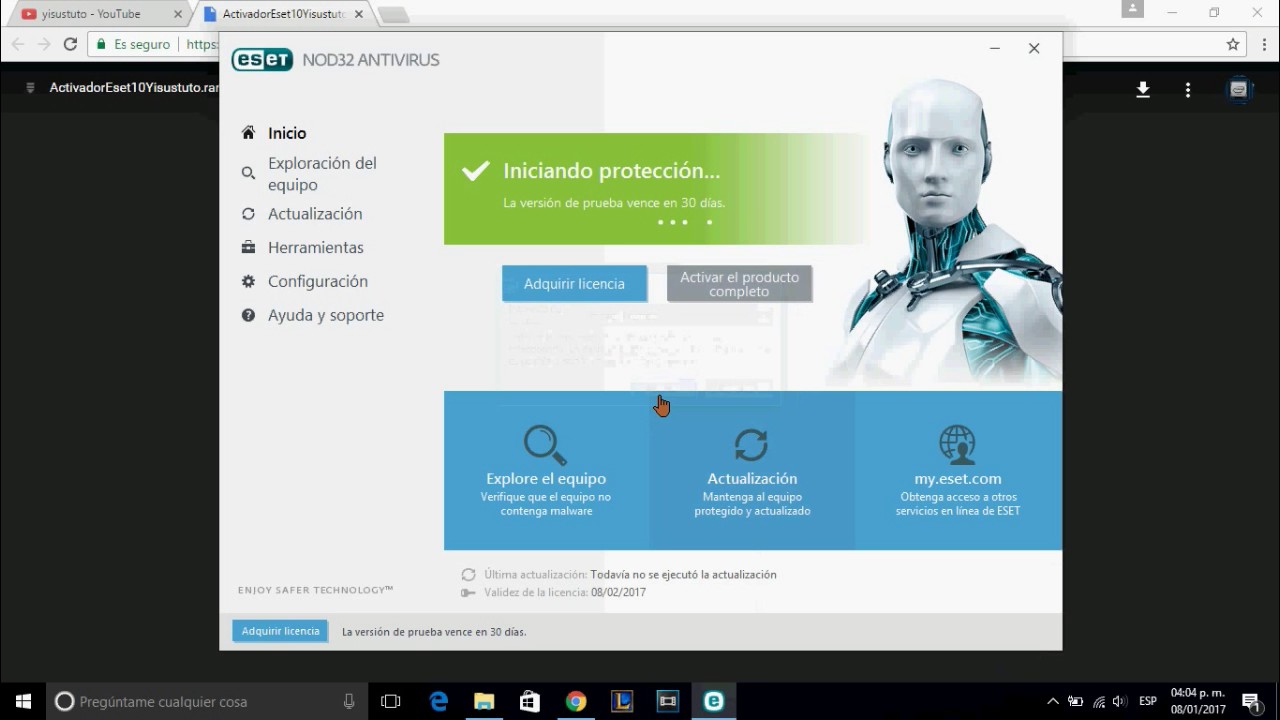Screen dimensions: 1280x720
Task: Click the Chrome reload button
Action: coord(70,44)
